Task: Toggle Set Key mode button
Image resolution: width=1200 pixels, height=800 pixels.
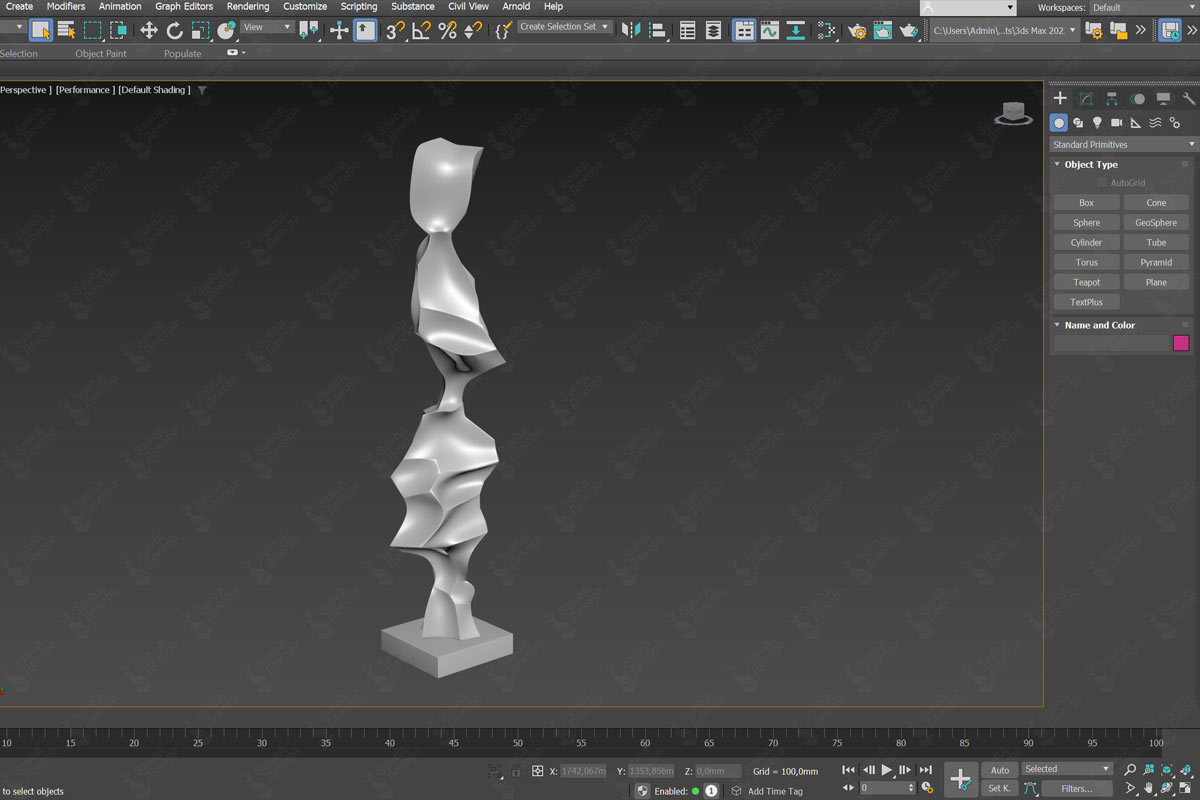Action: [x=1000, y=788]
